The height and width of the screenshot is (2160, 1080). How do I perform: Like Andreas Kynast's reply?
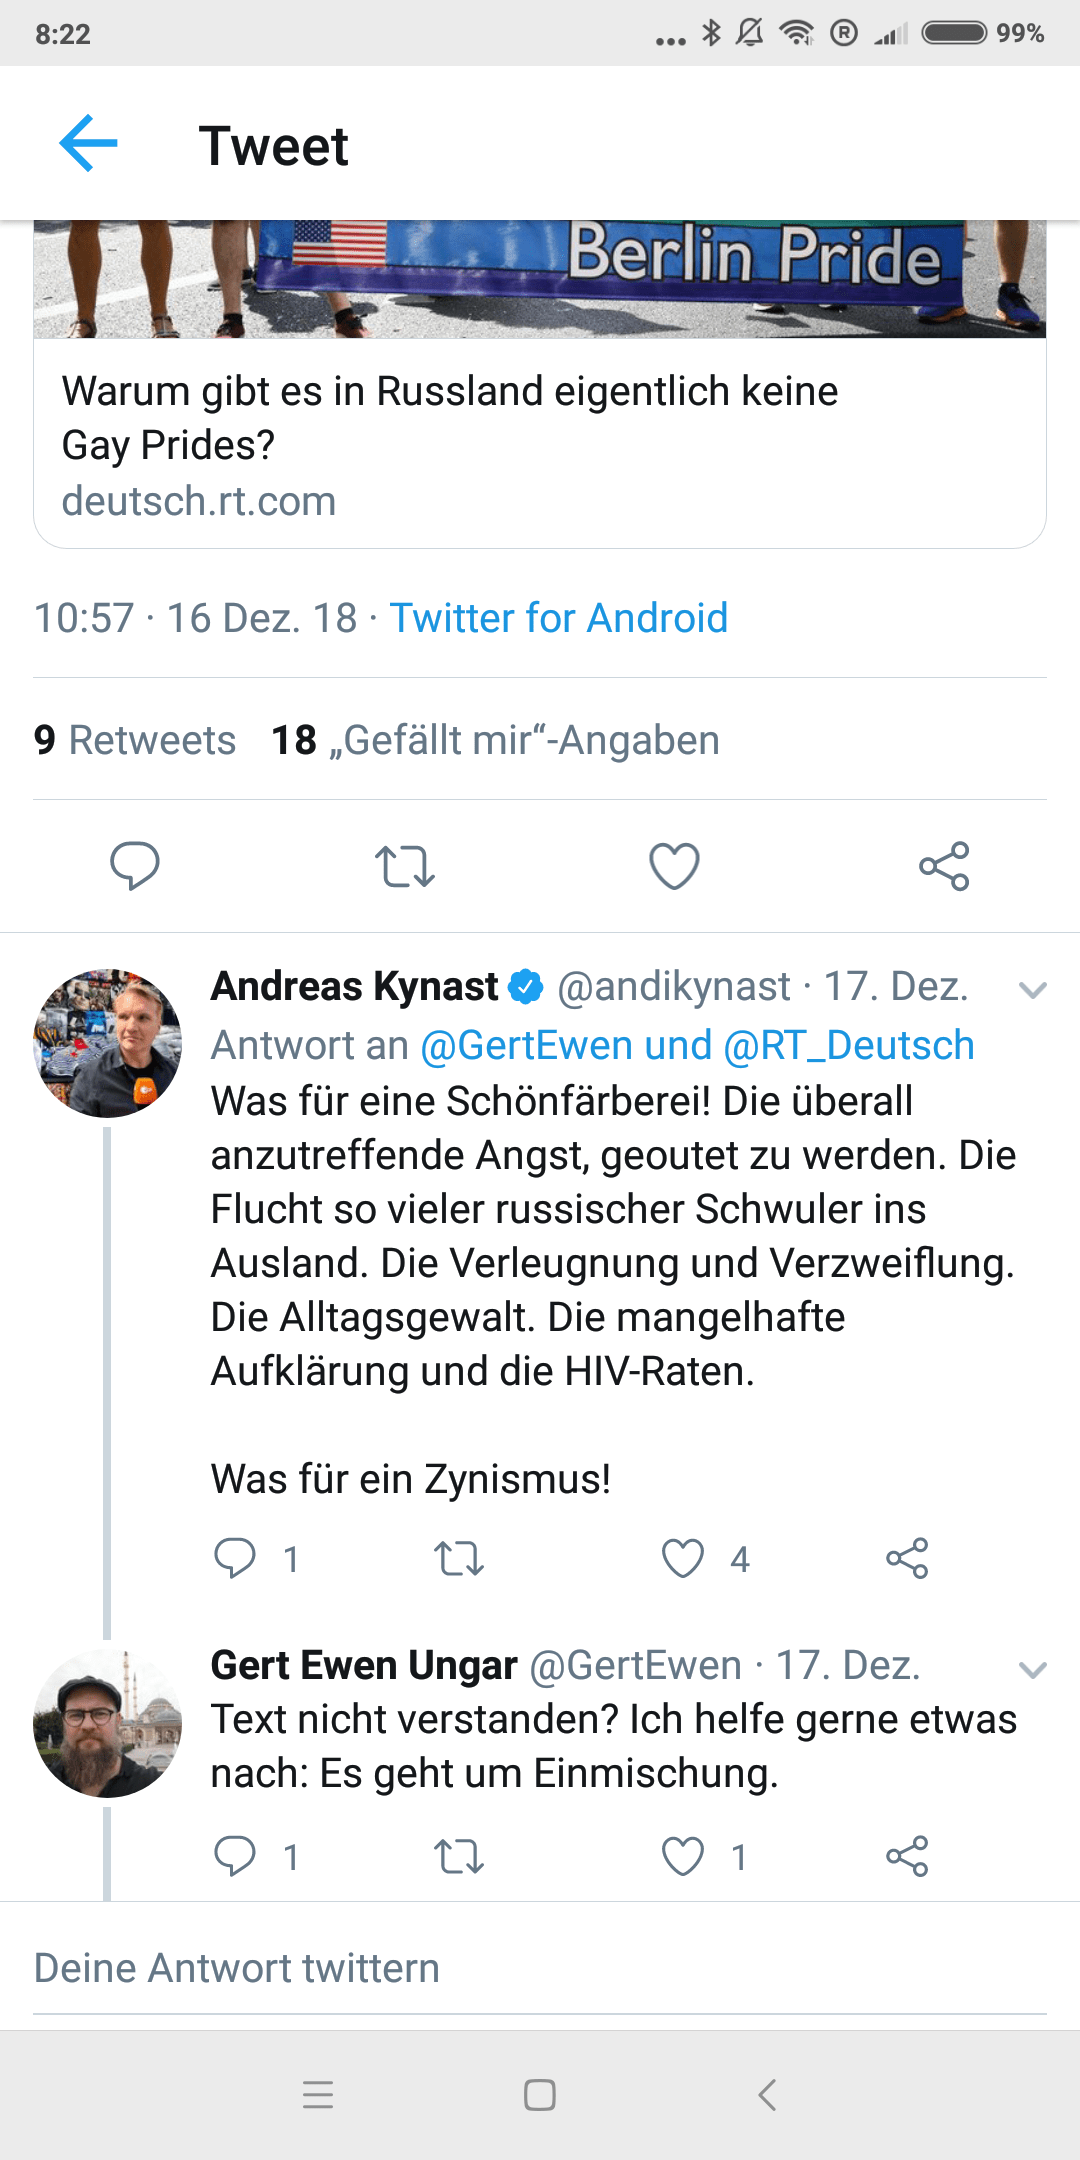[x=684, y=1556]
